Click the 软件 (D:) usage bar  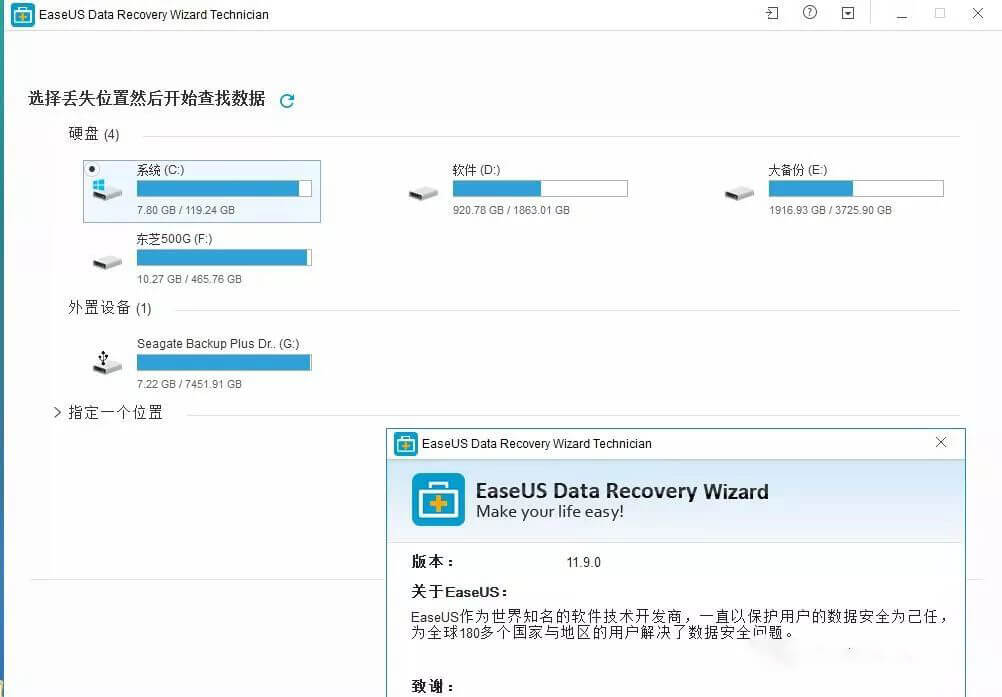pyautogui.click(x=540, y=188)
